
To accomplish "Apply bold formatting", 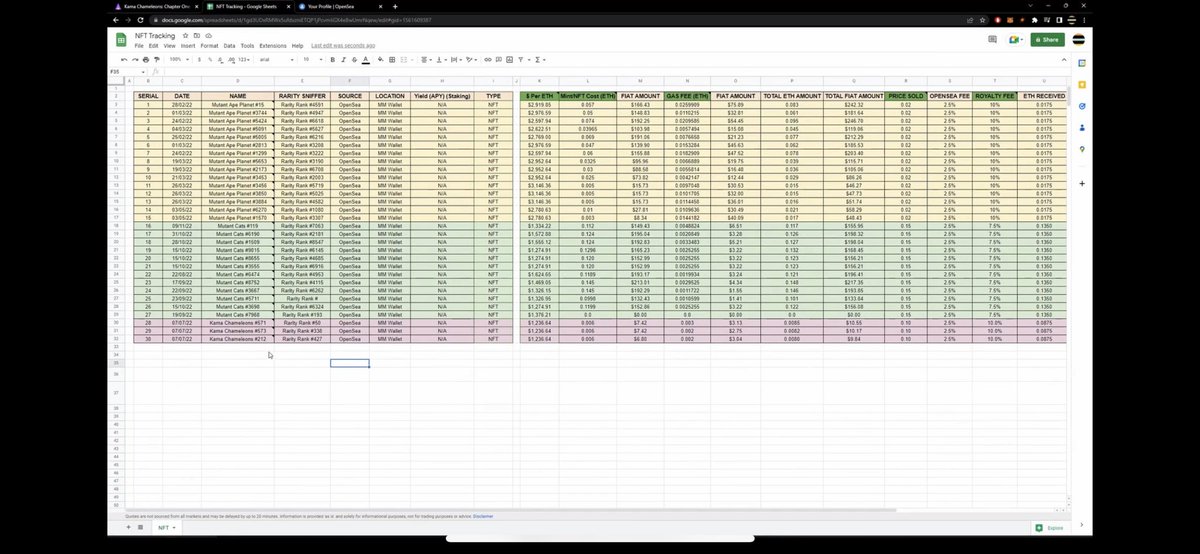I will [x=333, y=59].
